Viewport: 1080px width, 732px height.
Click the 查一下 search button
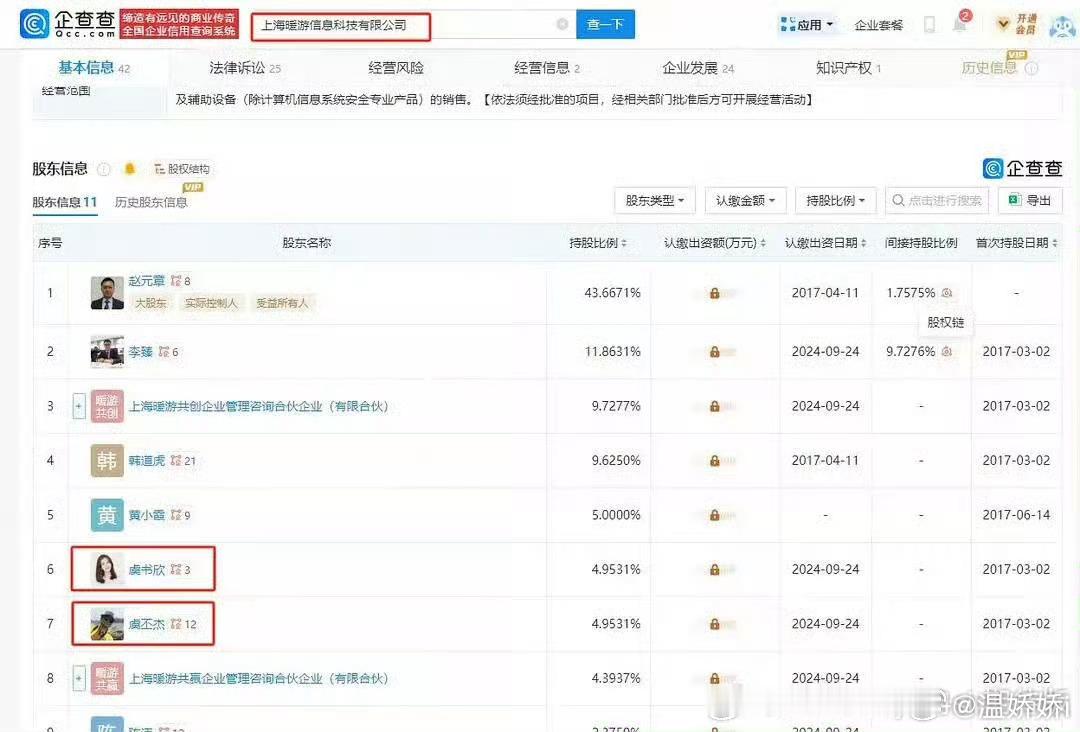point(605,25)
